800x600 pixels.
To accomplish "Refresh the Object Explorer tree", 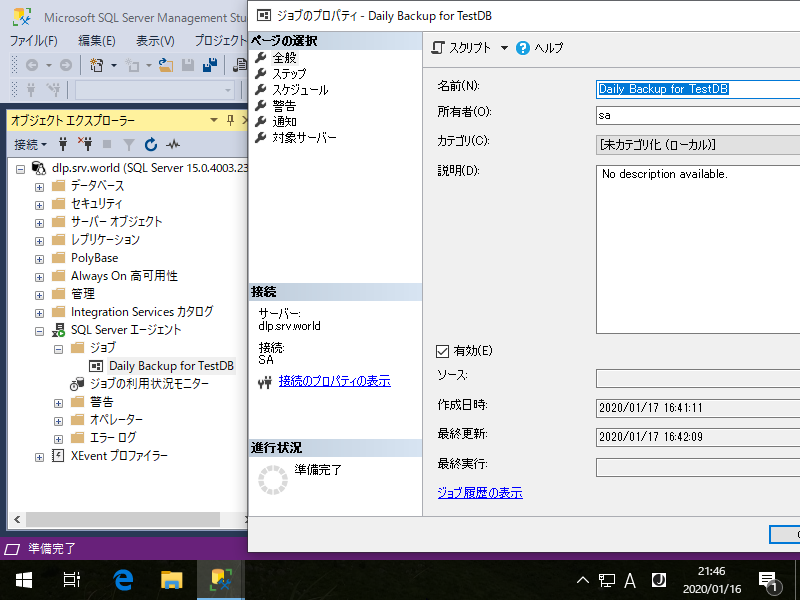I will click(152, 142).
